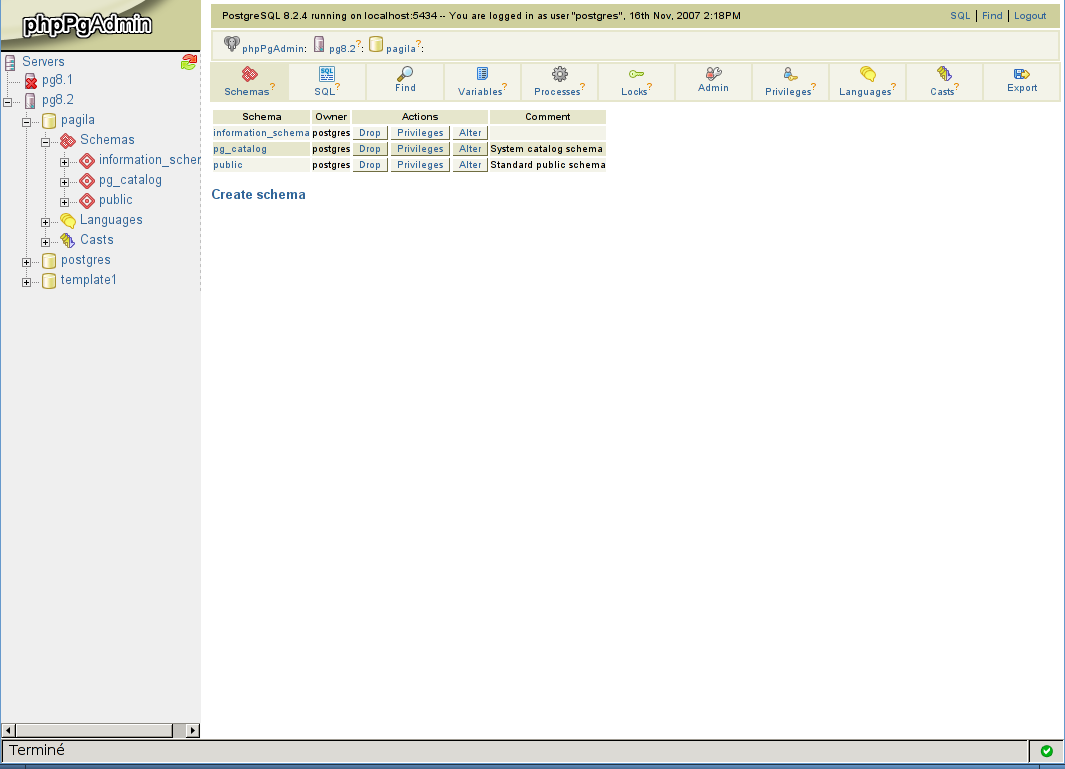Click the Locks key icon

point(636,74)
